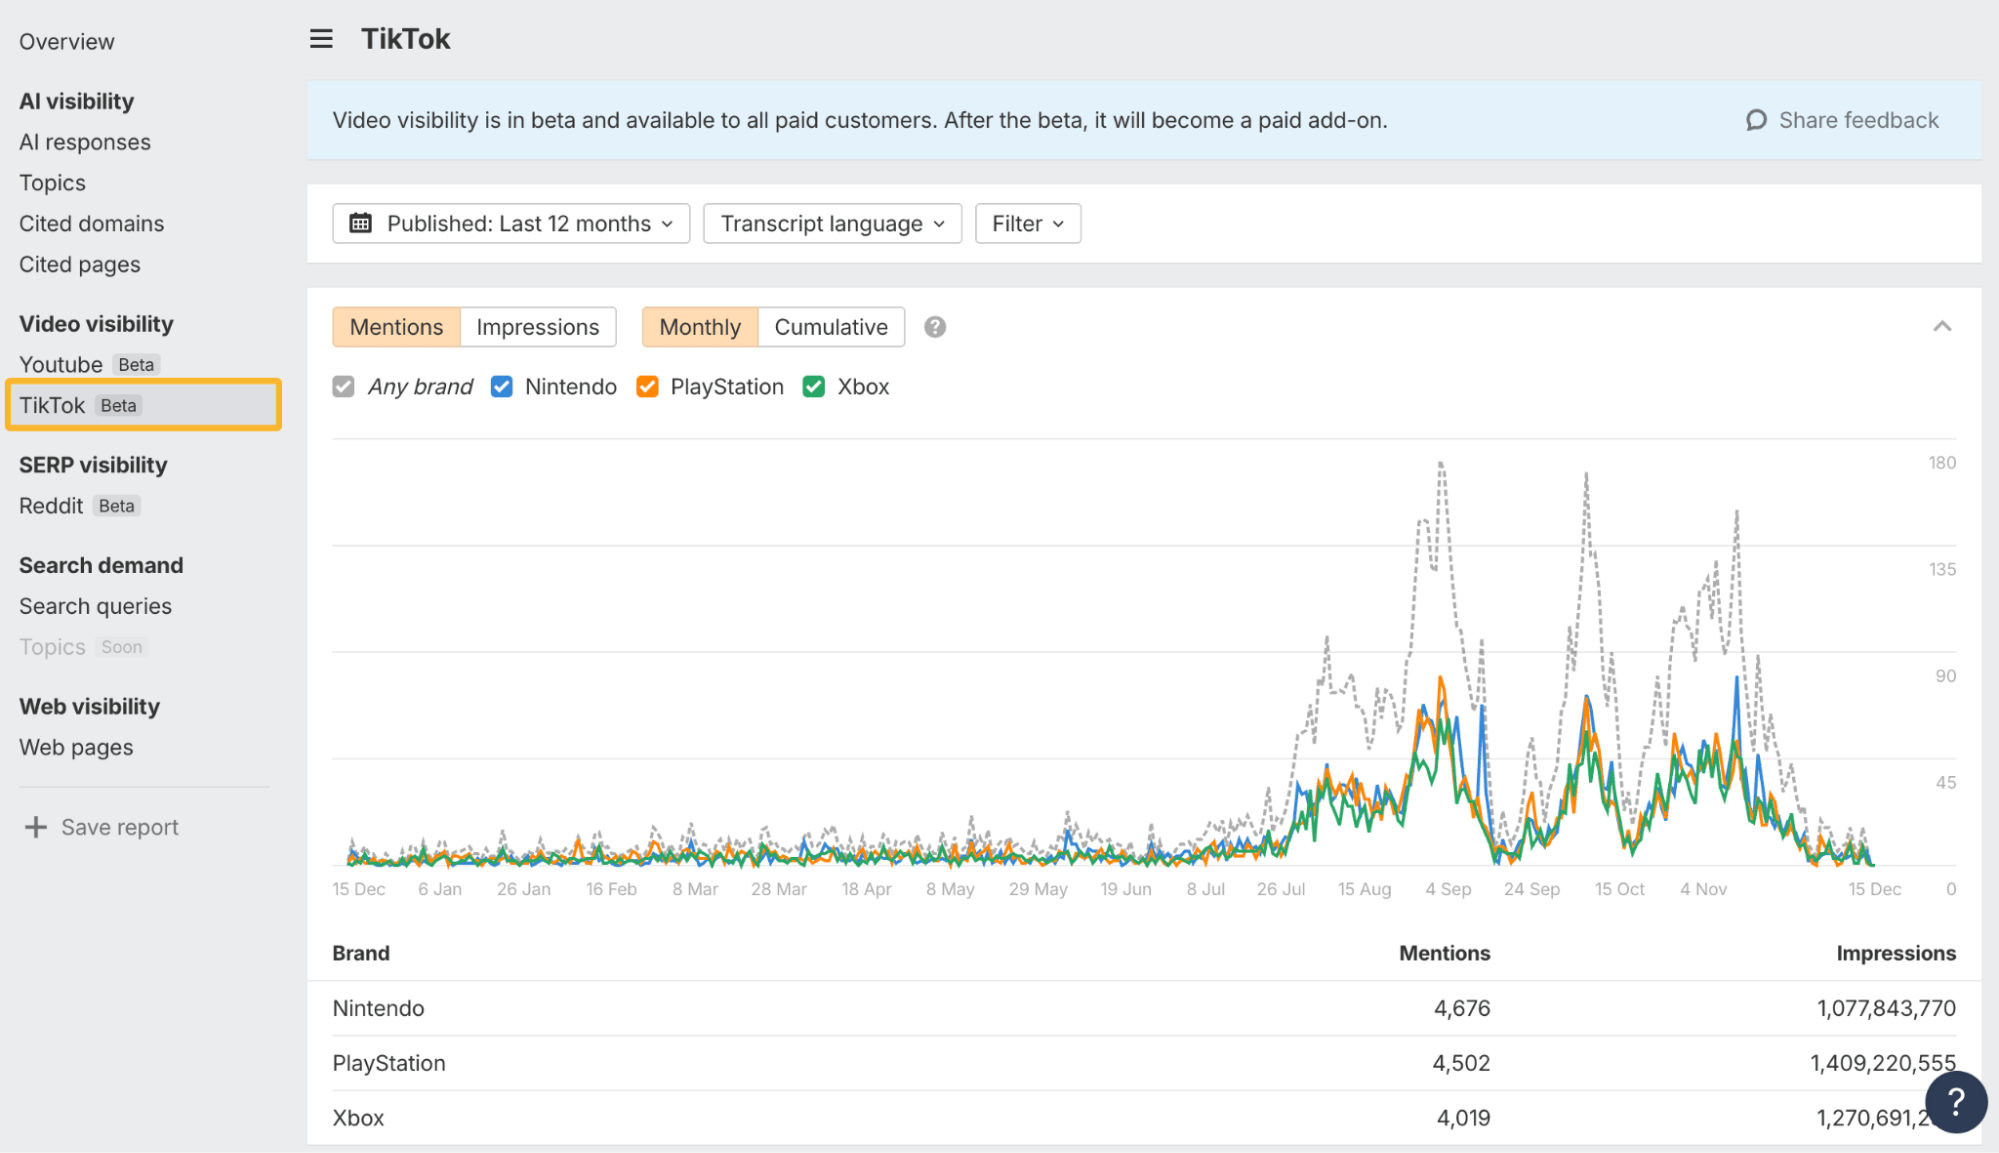Open the round help chat button
This screenshot has width=1999, height=1153.
coord(1955,1101)
